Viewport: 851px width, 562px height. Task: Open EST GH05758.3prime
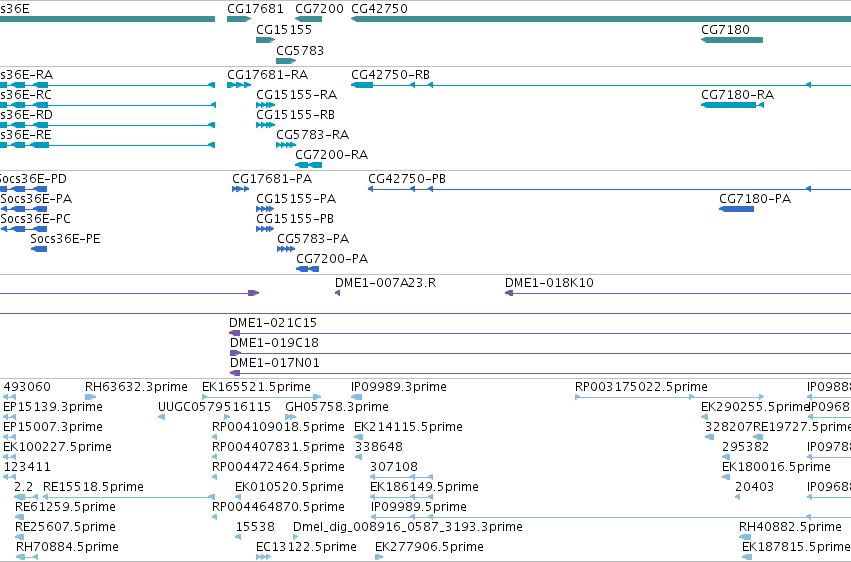point(337,407)
